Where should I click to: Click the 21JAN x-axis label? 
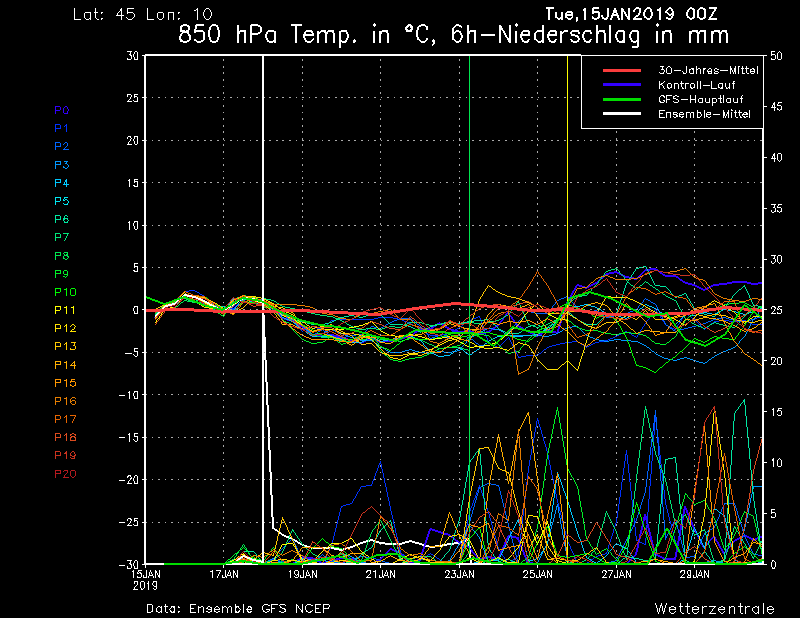381,575
